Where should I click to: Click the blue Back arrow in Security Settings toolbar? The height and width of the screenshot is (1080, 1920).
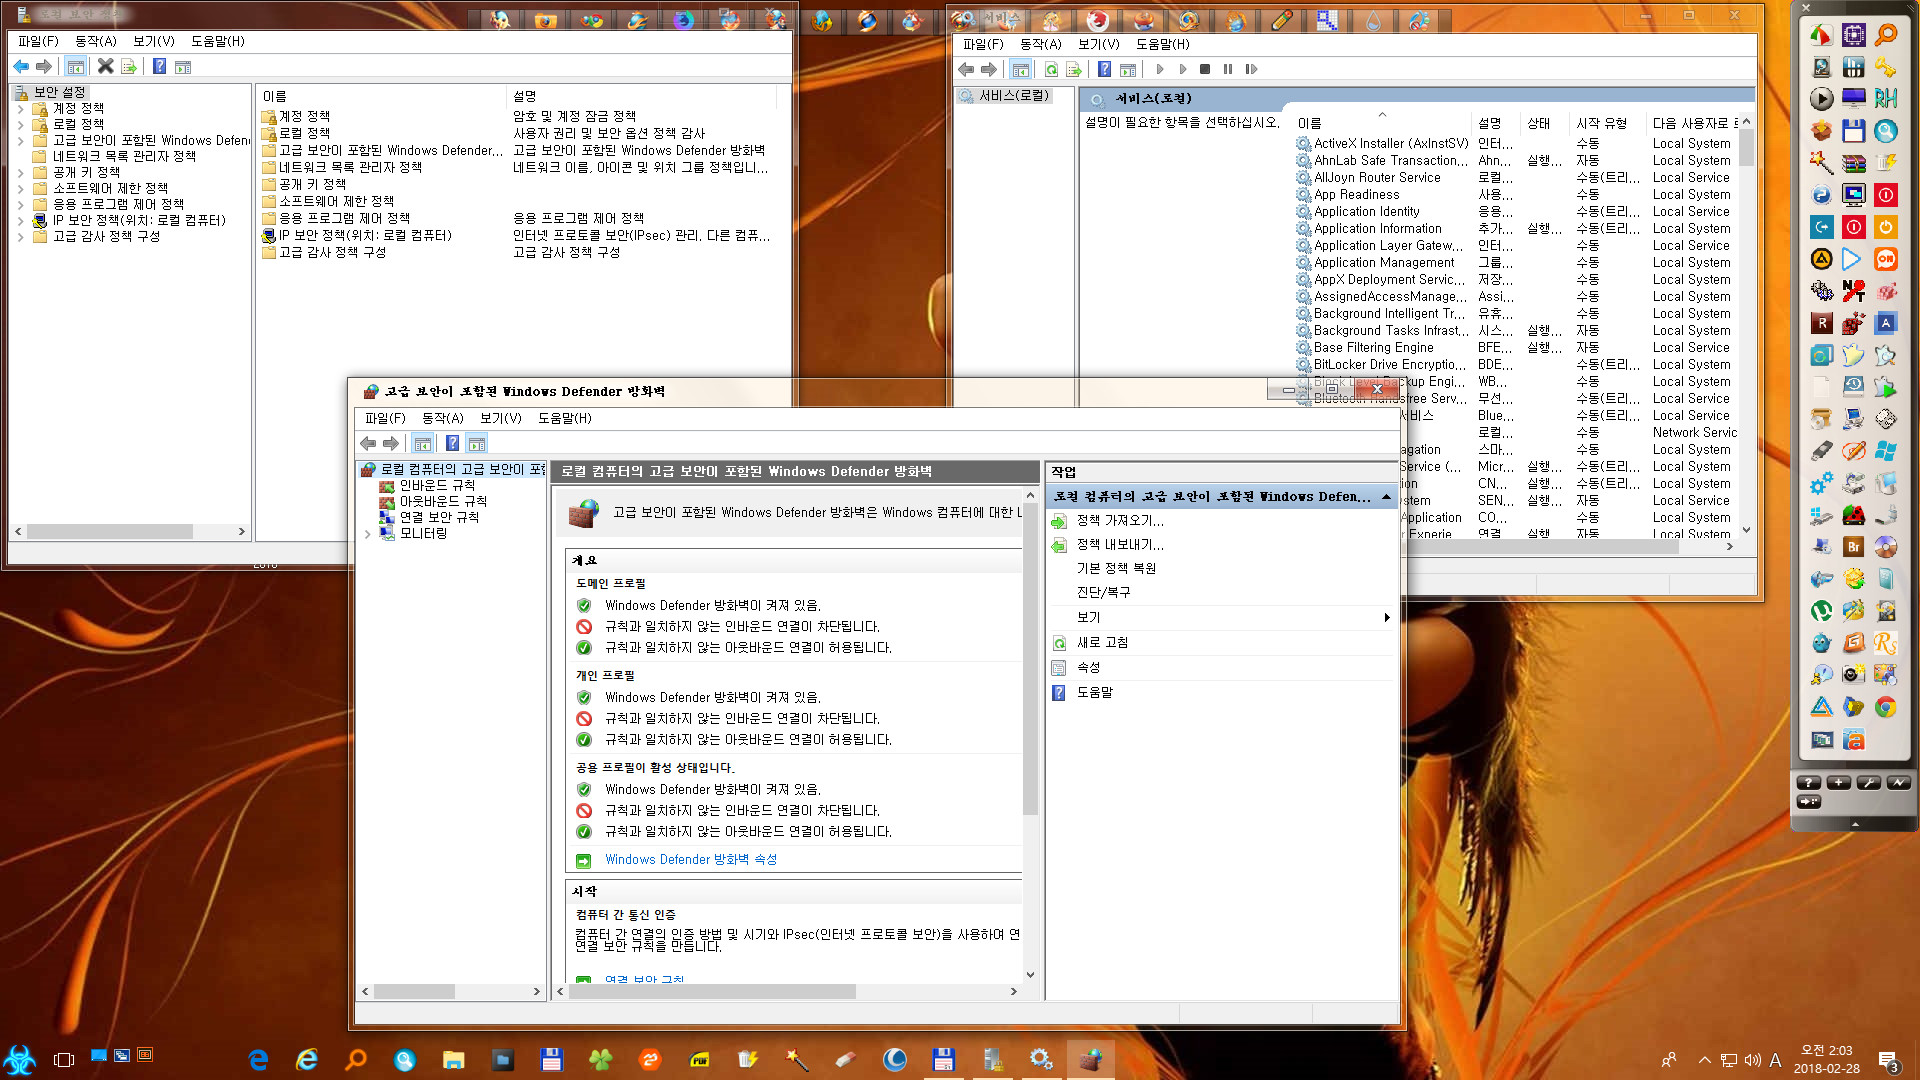pyautogui.click(x=21, y=66)
